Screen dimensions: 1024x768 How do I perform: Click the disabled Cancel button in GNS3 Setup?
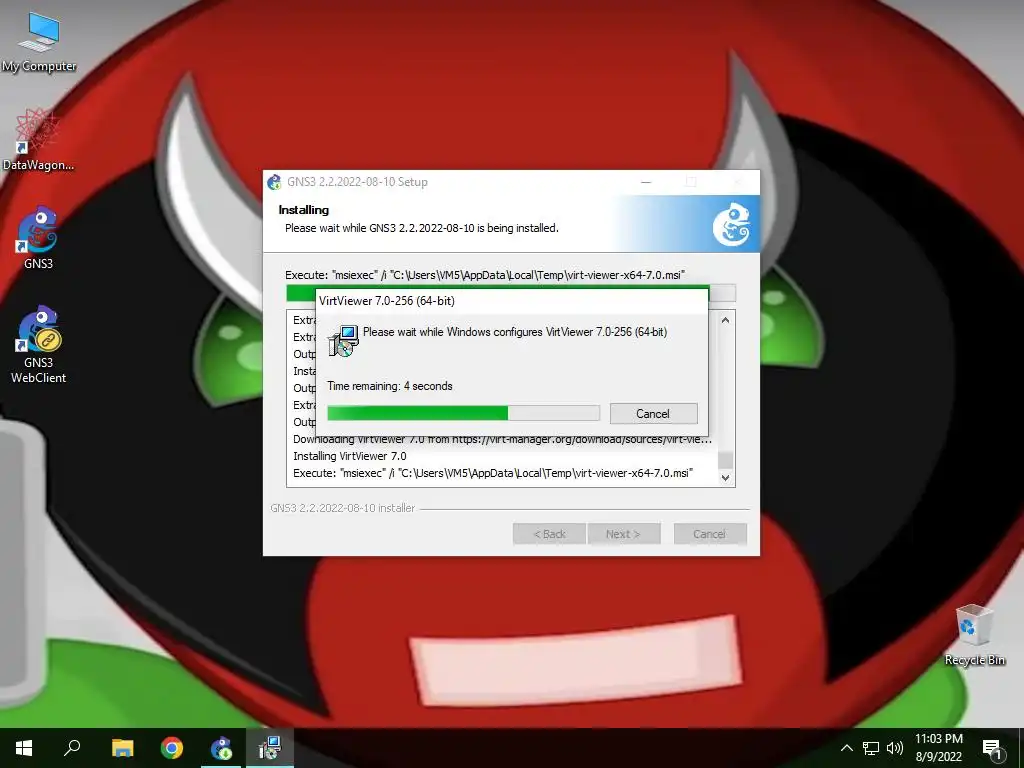pos(710,534)
